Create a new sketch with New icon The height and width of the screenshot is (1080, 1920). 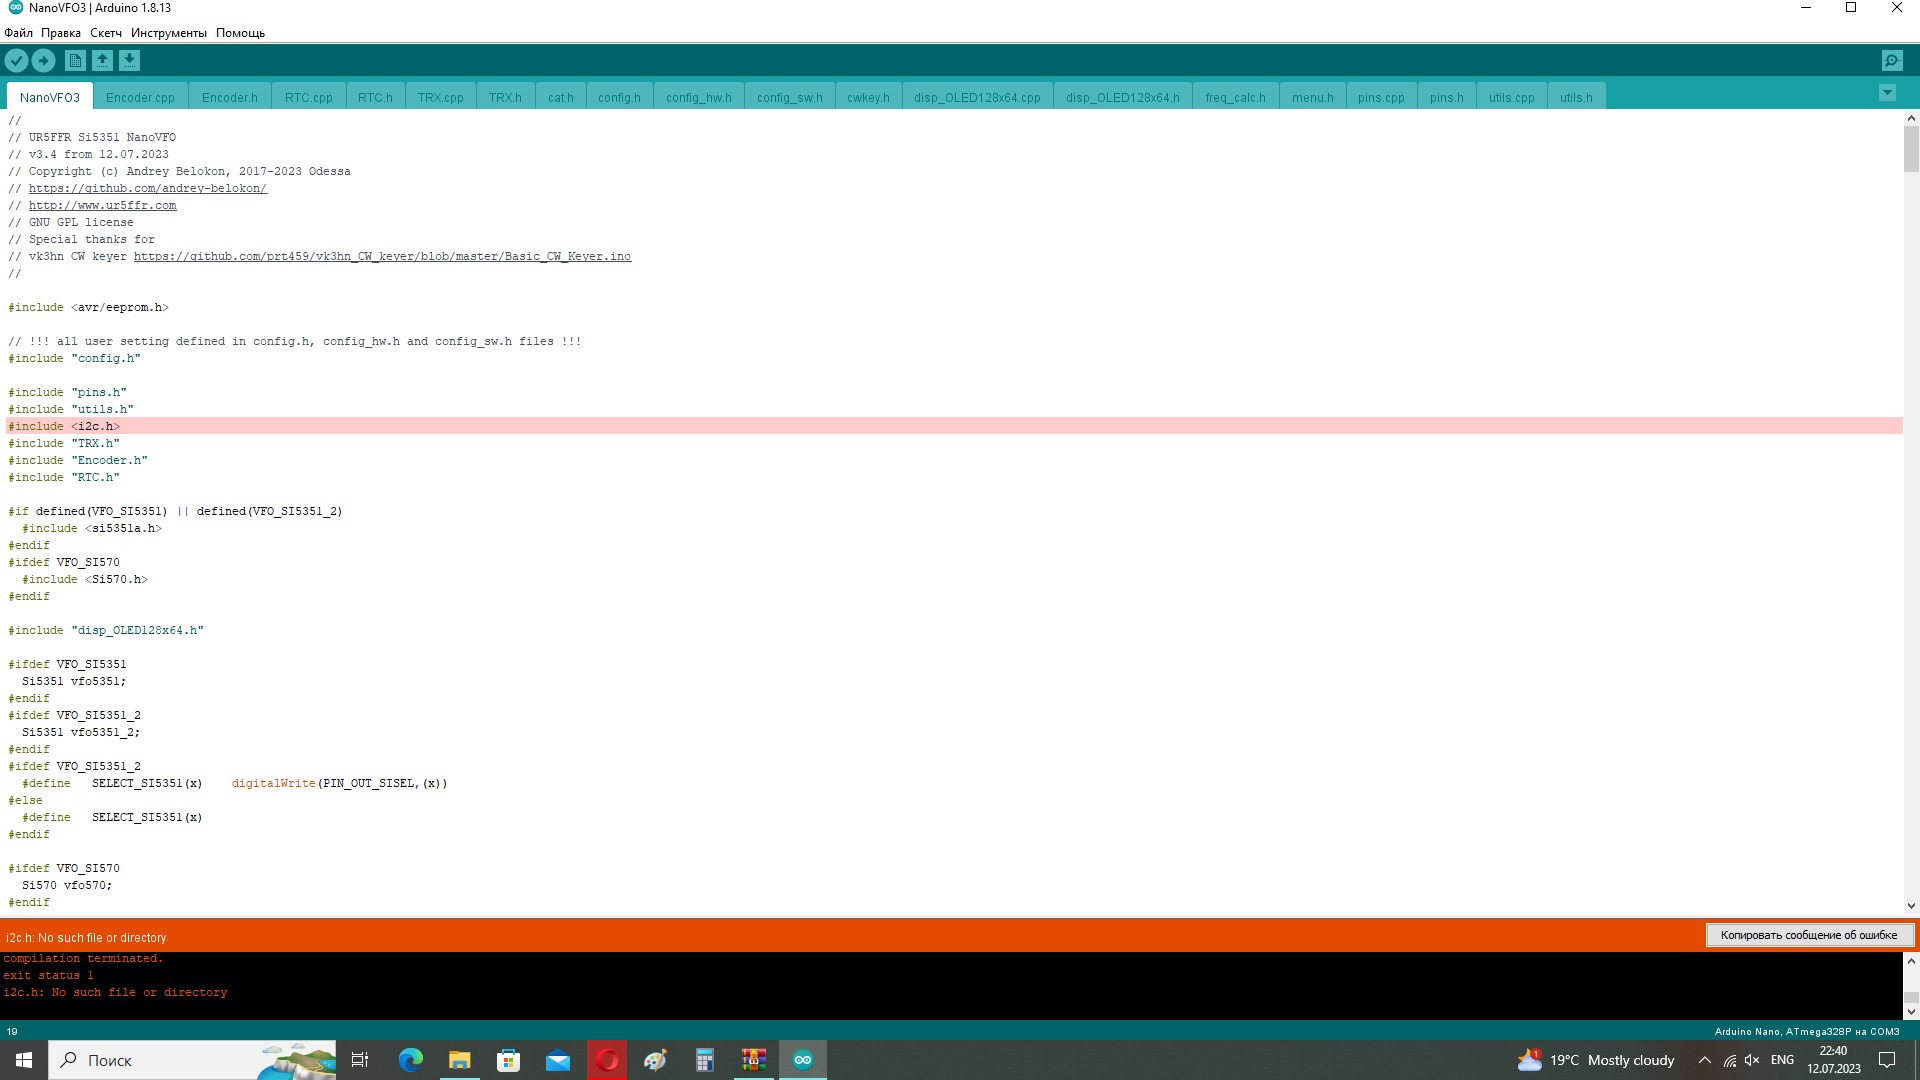click(75, 61)
